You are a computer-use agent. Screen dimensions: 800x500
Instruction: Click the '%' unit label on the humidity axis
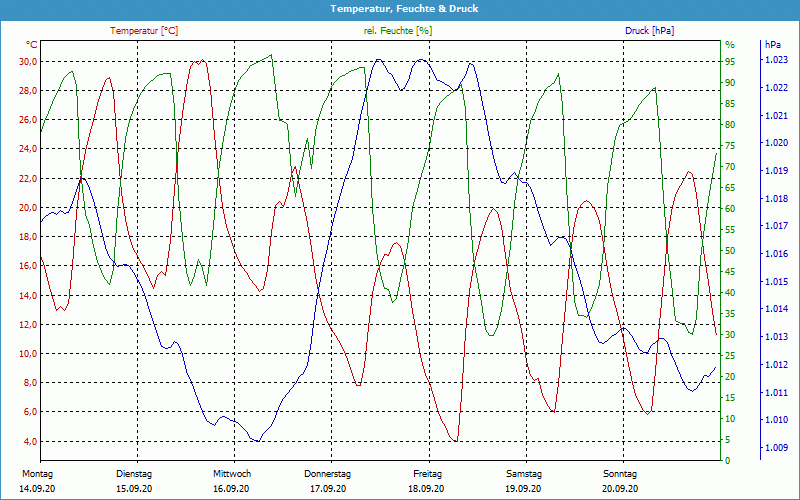click(730, 45)
